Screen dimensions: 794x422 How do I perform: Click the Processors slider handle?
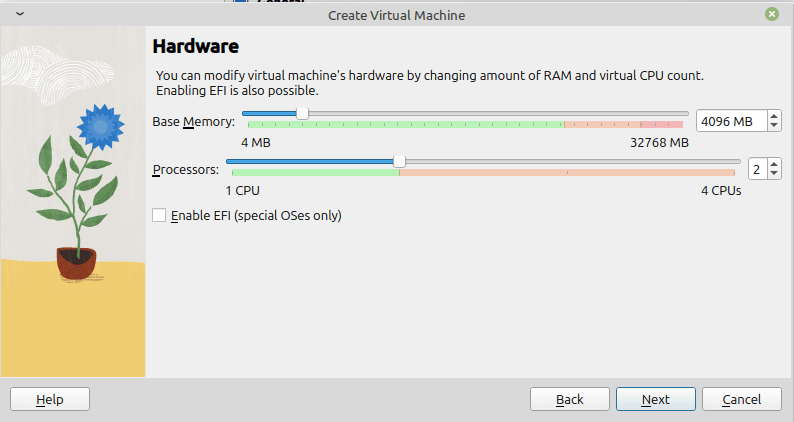tap(400, 162)
